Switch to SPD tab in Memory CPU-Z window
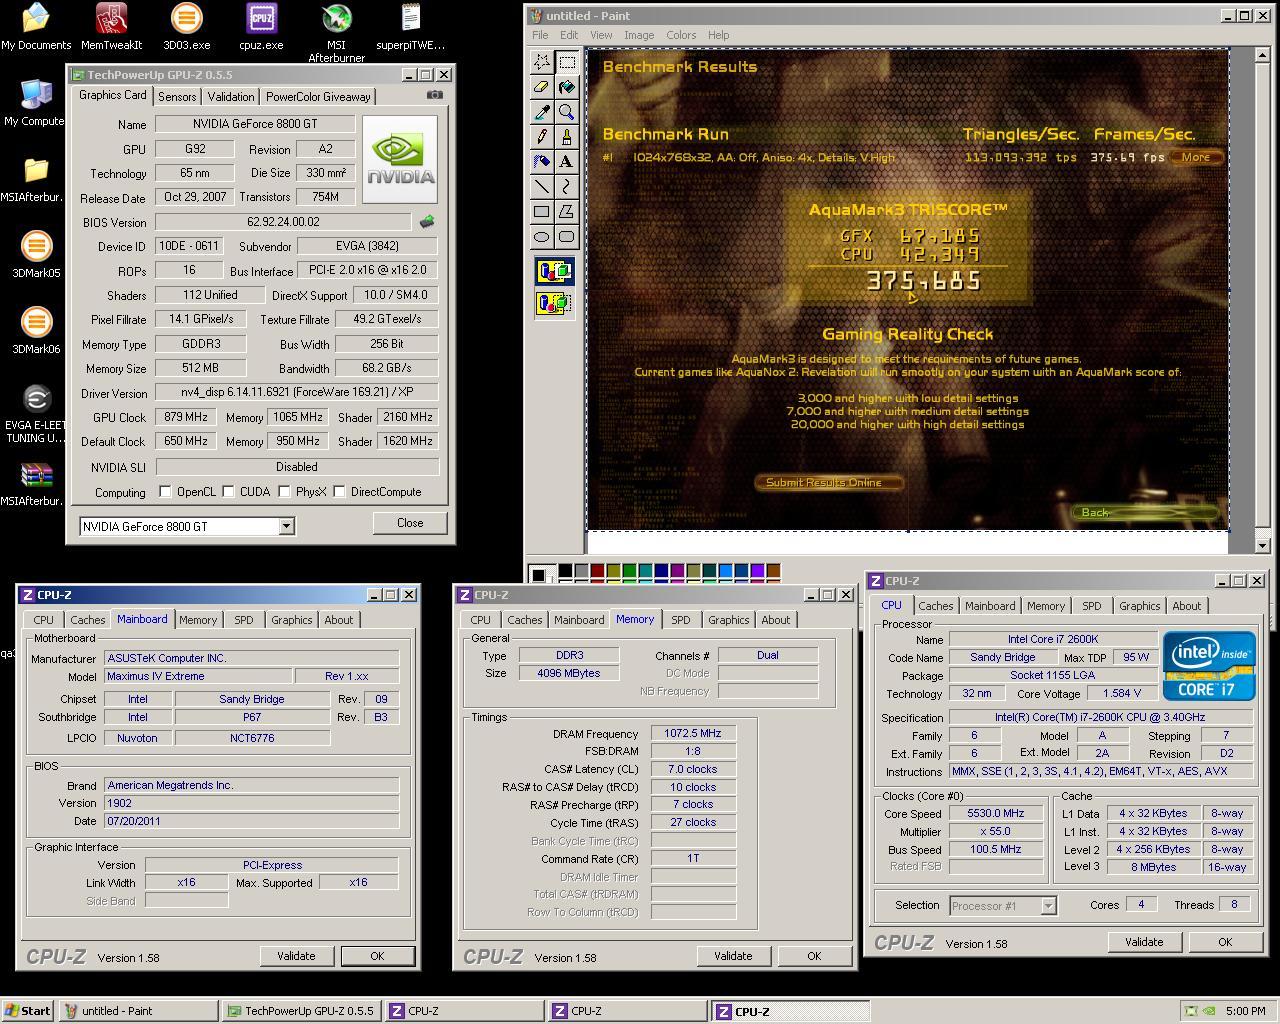The height and width of the screenshot is (1024, 1280). pyautogui.click(x=681, y=620)
